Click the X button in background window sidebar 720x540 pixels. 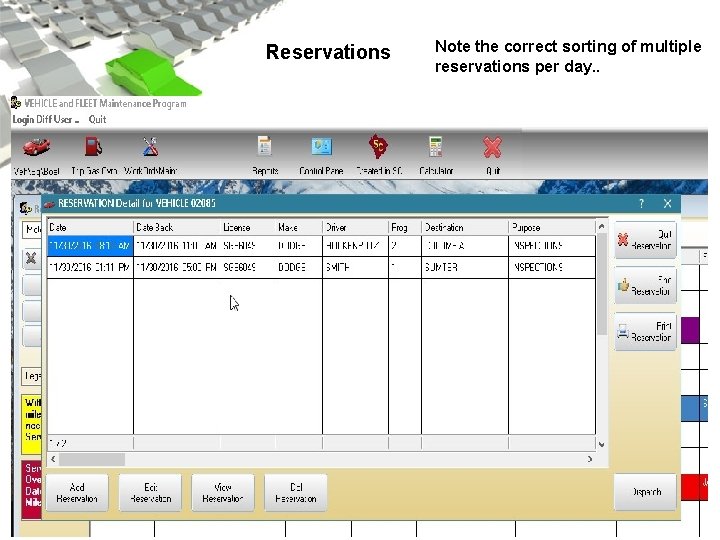point(31,258)
